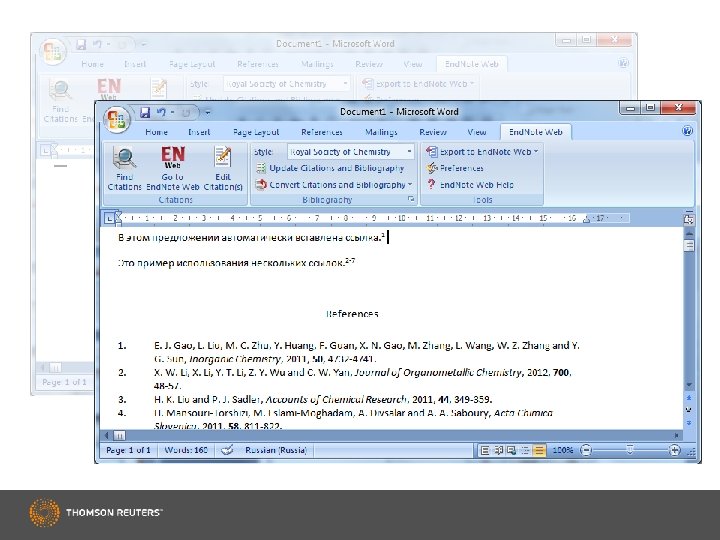Switch to the Home tab in front window

point(156,132)
